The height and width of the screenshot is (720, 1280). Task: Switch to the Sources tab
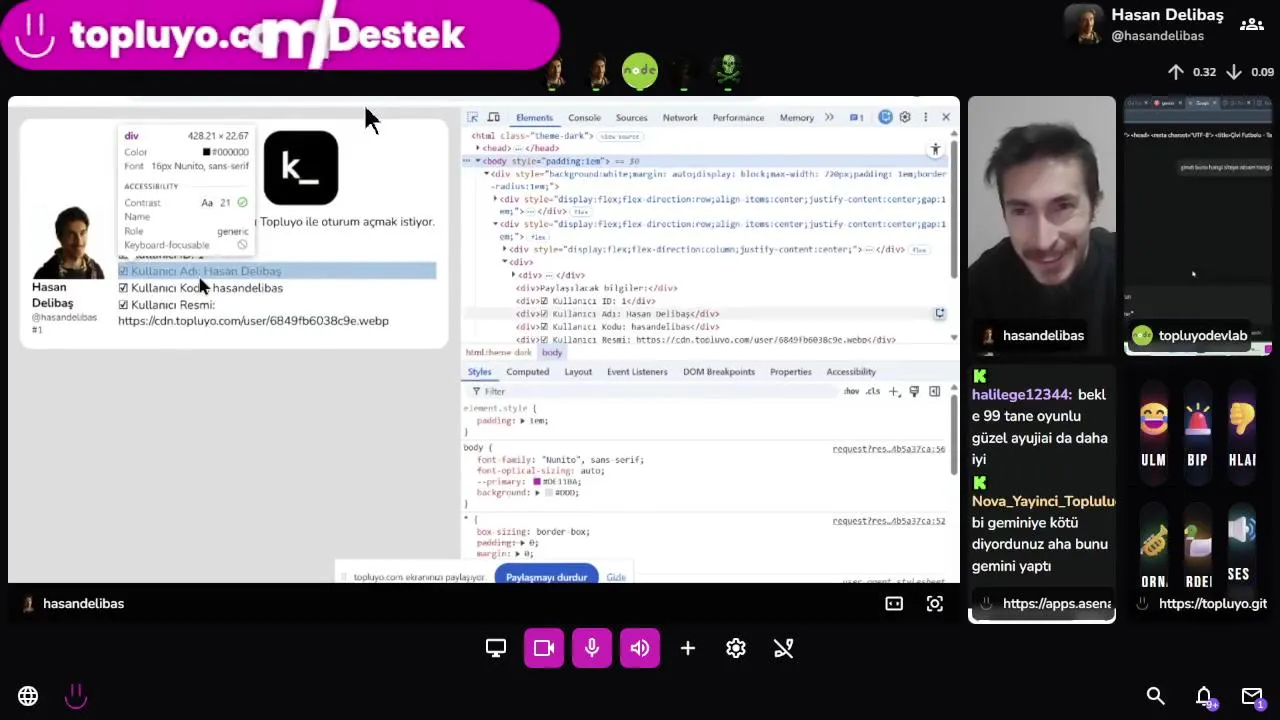coord(631,118)
